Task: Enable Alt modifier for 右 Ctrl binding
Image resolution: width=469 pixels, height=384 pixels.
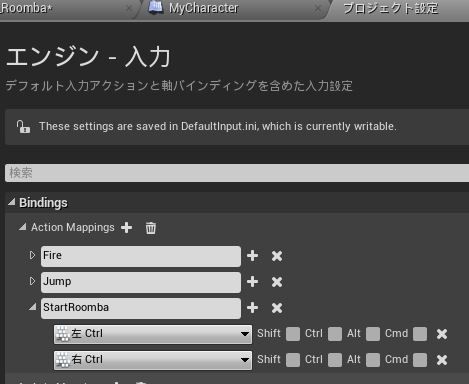Action: [x=373, y=360]
